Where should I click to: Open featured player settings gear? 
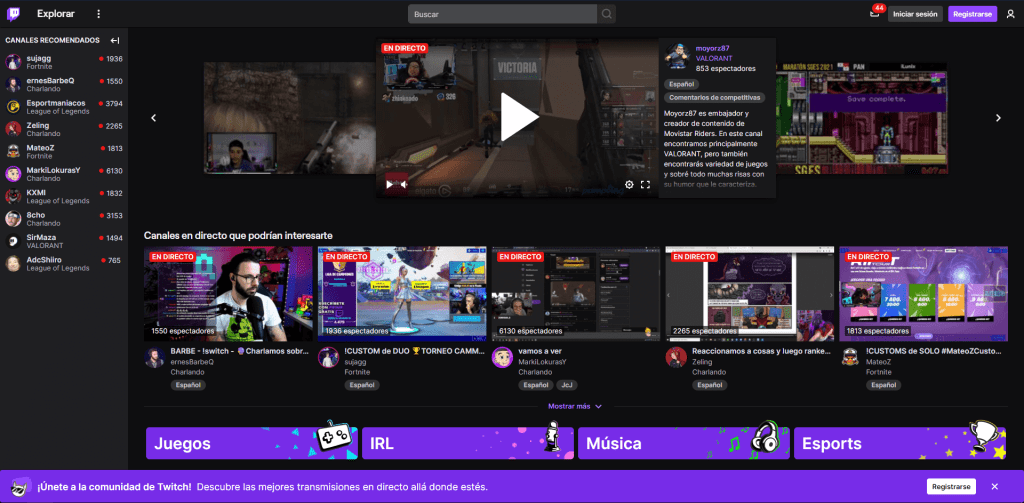click(x=629, y=185)
